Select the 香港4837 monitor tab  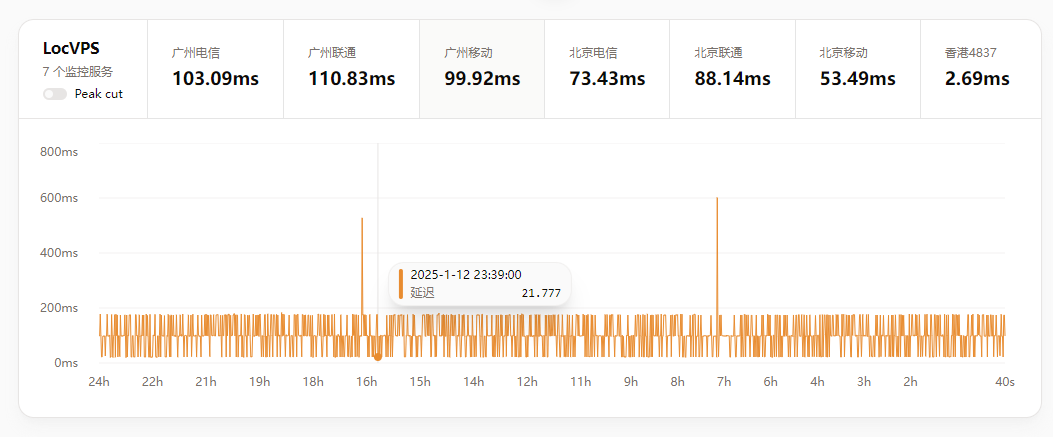[977, 68]
